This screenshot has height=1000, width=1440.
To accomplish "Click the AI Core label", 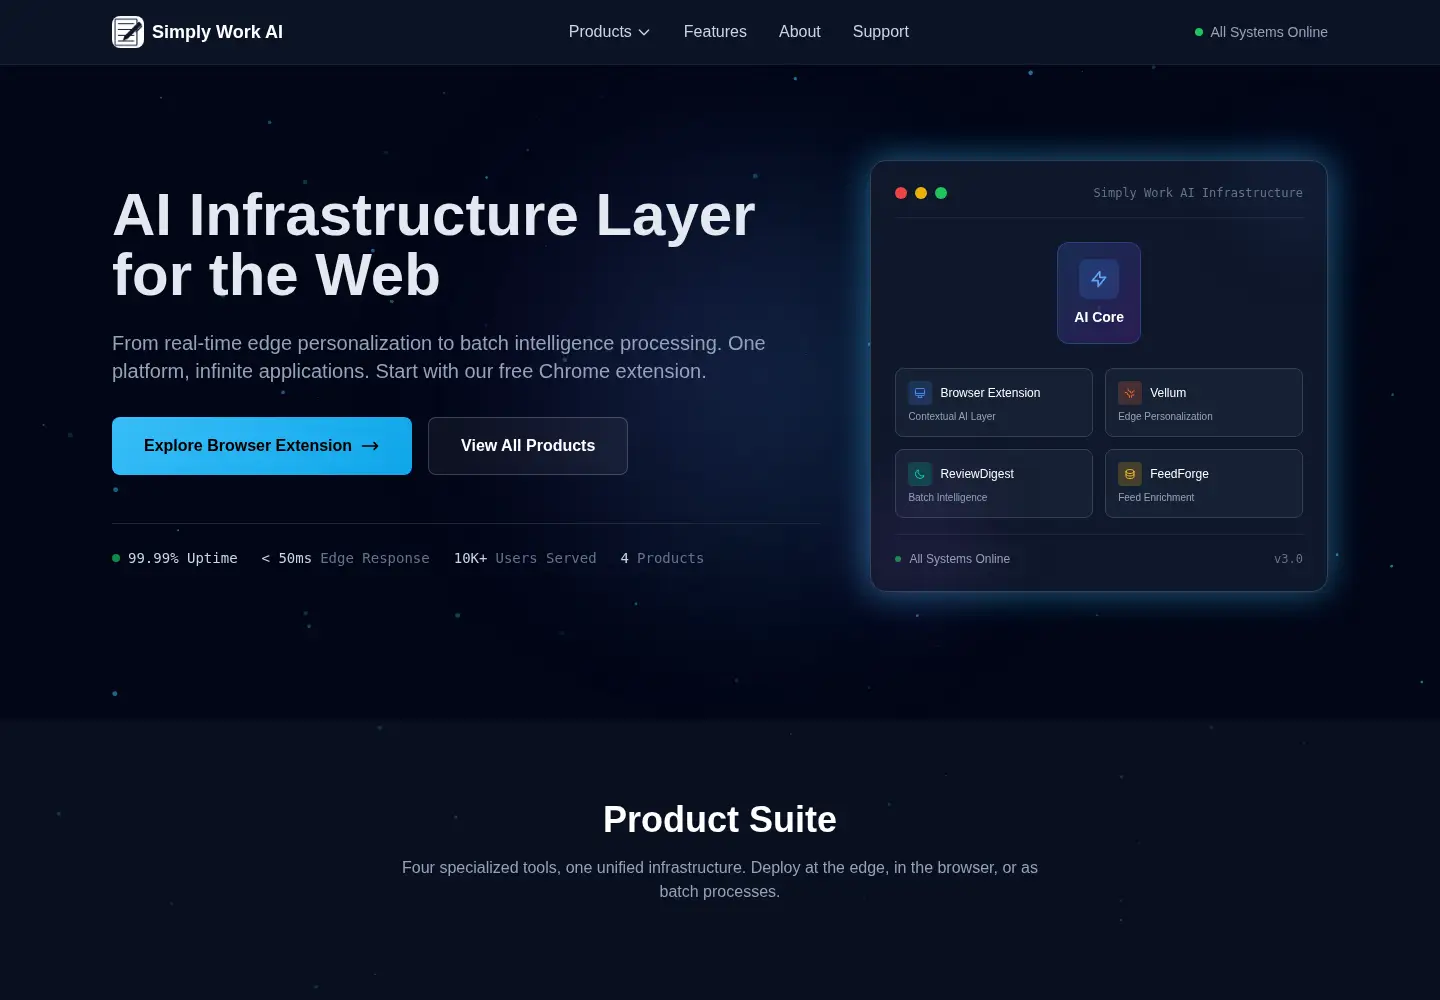I will pos(1099,317).
